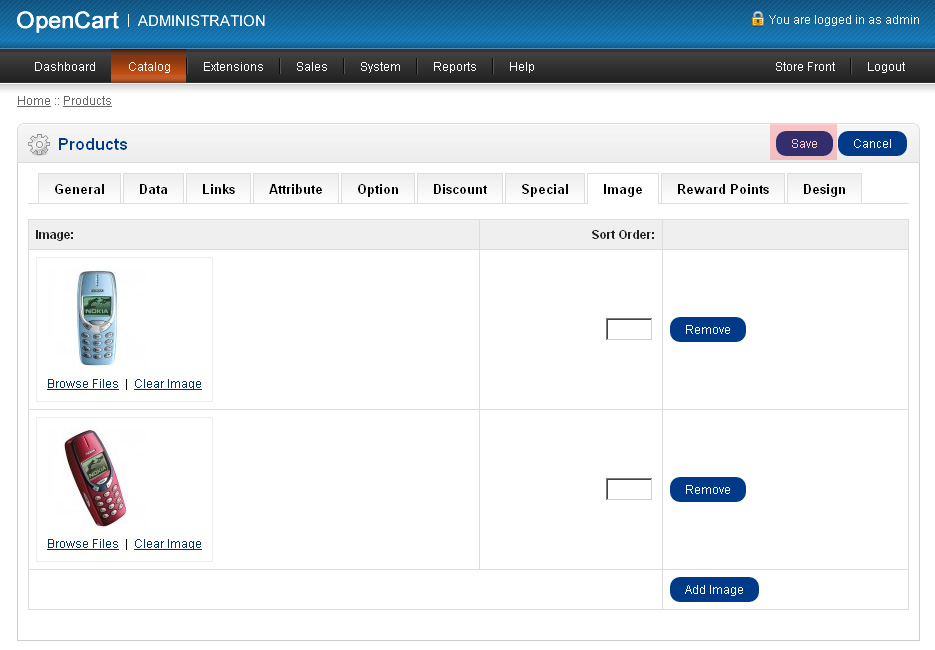Select the red Nokia phone thumbnail

click(96, 478)
